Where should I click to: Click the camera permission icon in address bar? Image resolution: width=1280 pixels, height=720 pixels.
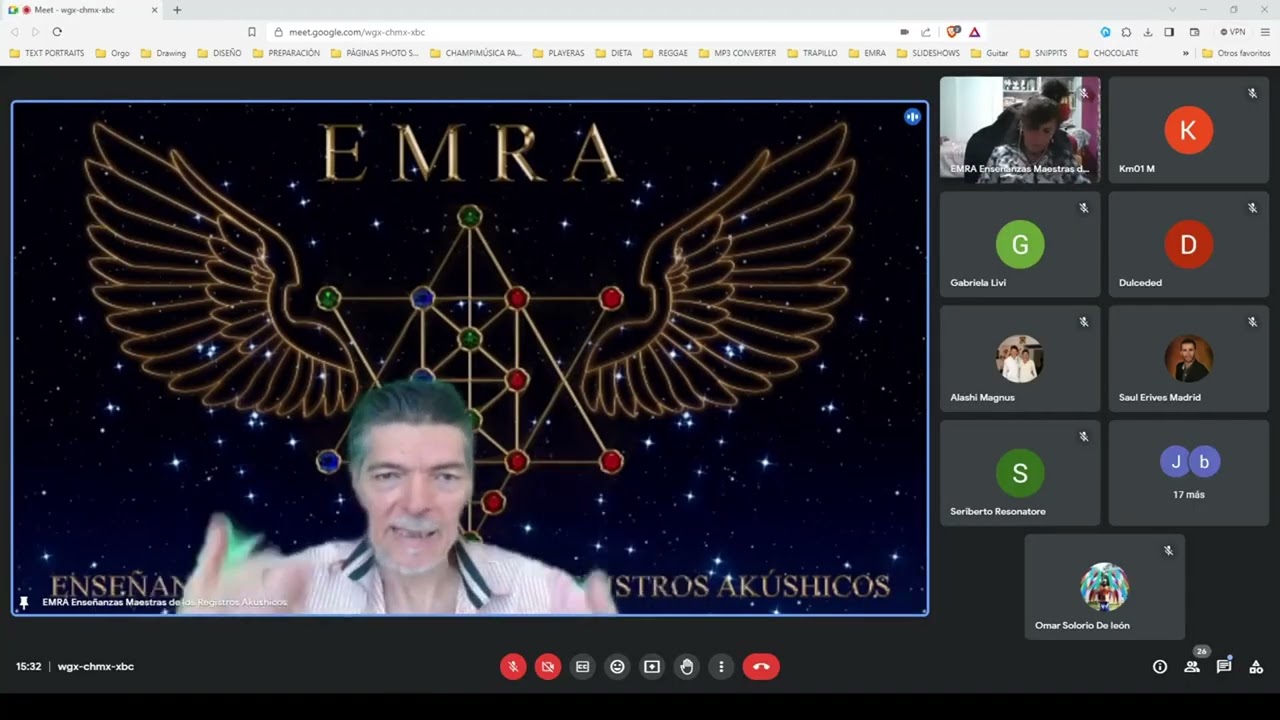tap(905, 32)
